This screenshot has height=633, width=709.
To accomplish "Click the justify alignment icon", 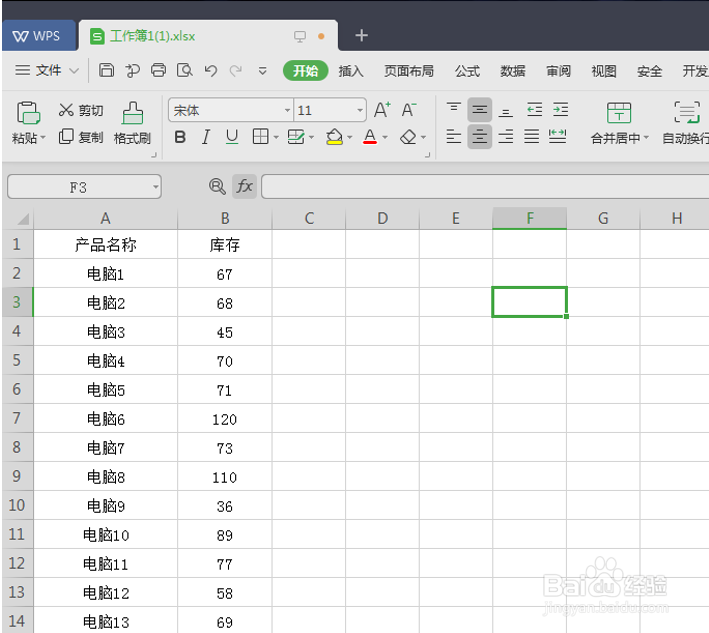I will click(x=532, y=136).
